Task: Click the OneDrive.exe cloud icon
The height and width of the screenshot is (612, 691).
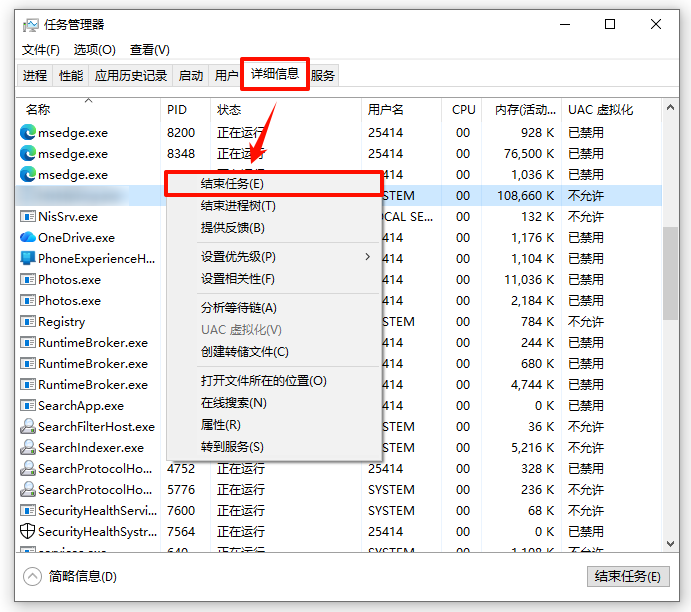Action: (28, 238)
